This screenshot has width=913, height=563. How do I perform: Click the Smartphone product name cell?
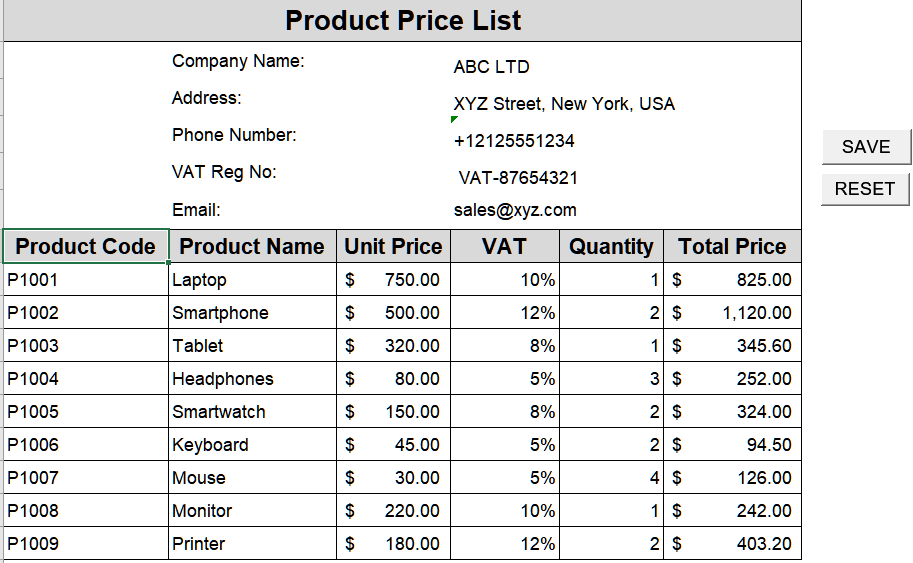[x=252, y=313]
